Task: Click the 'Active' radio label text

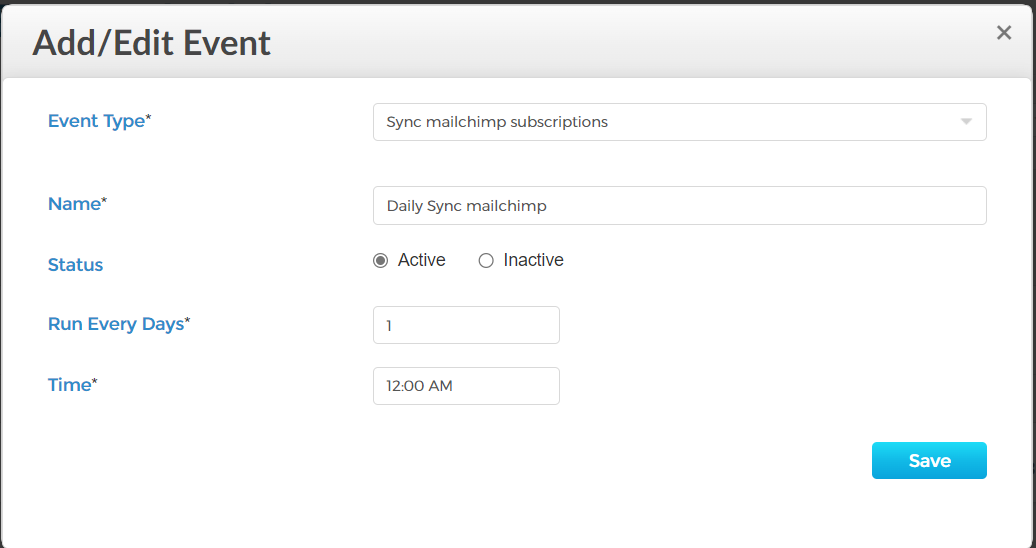Action: tap(421, 260)
